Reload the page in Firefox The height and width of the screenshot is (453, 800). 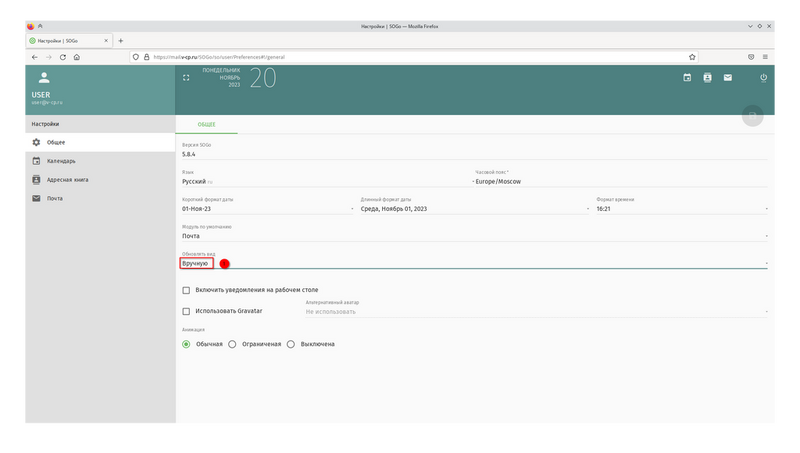(62, 57)
